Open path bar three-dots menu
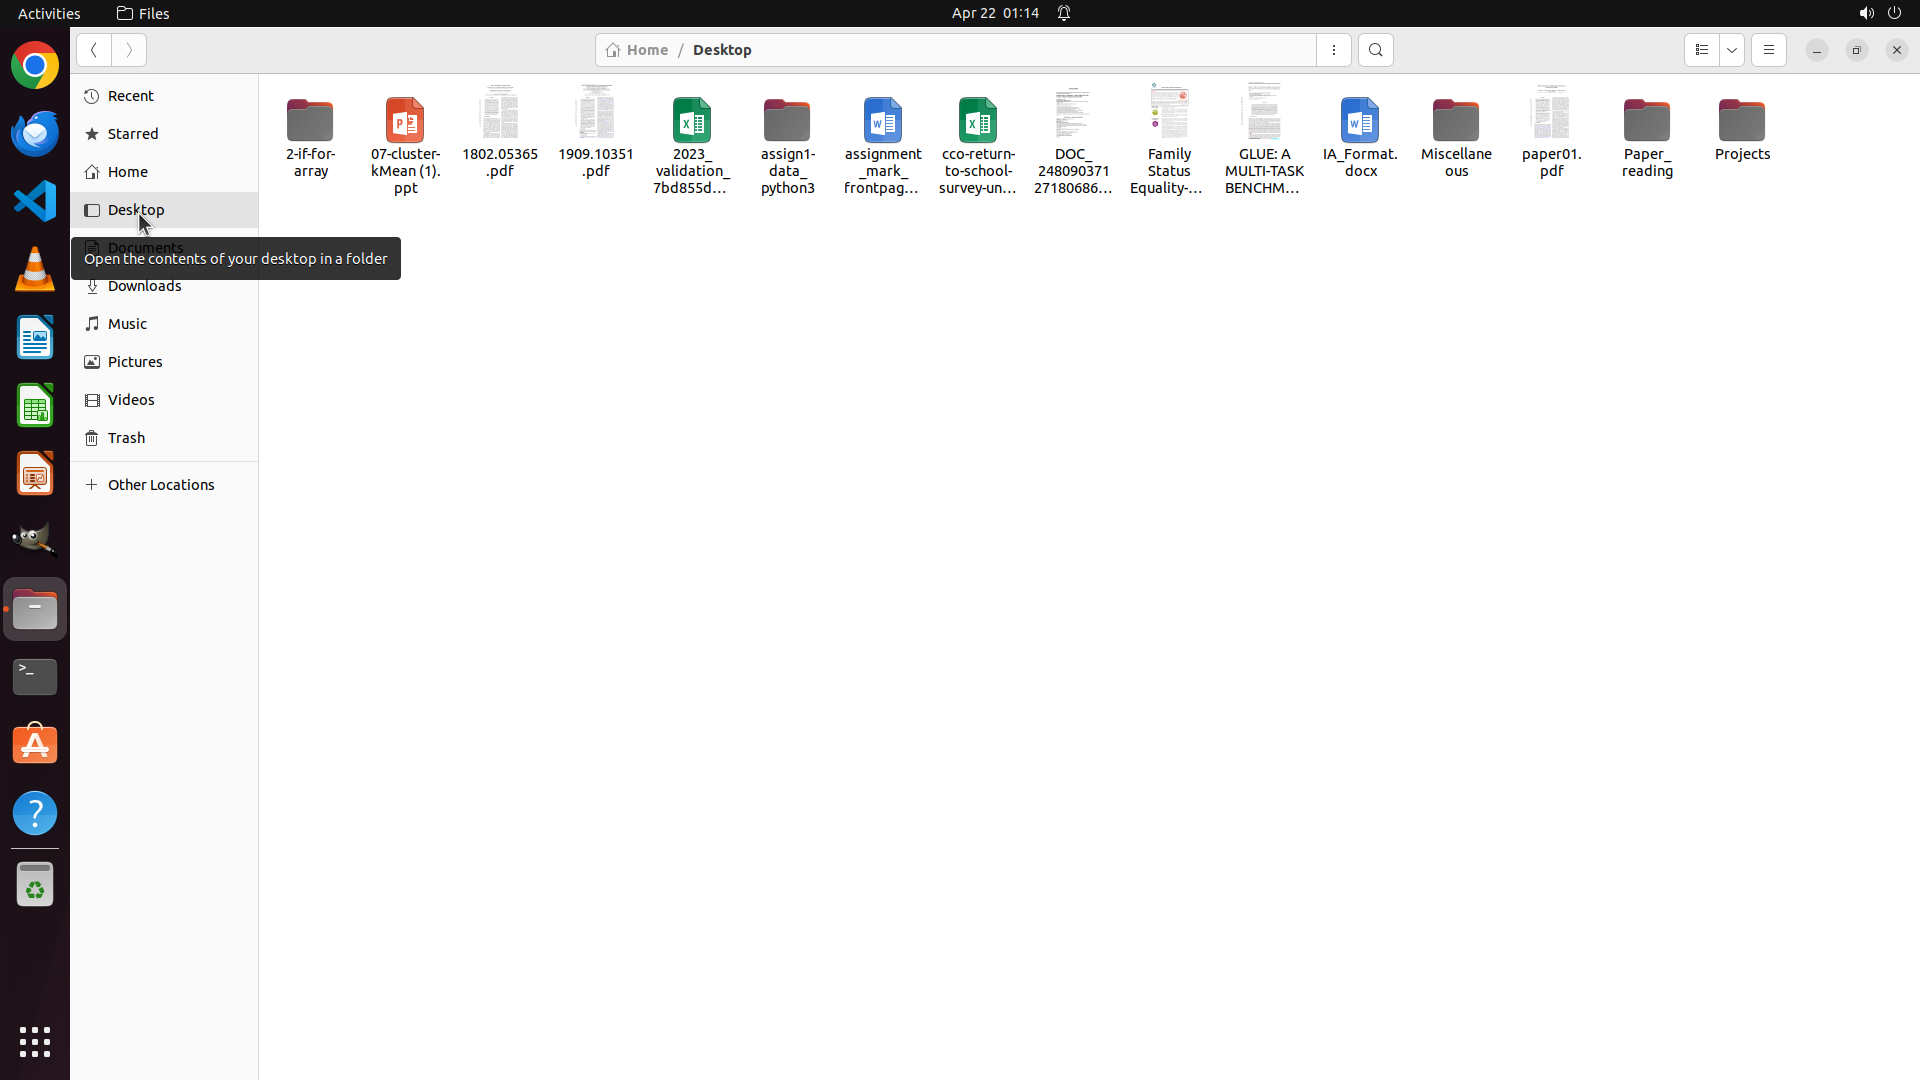1920x1080 pixels. 1333,50
